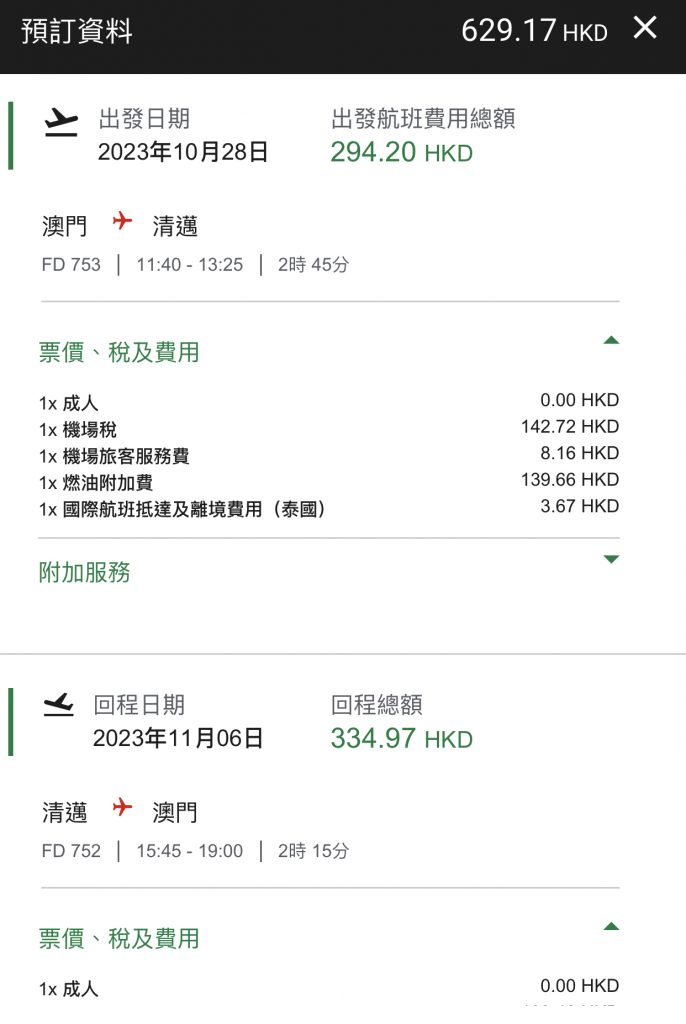Image resolution: width=686 pixels, height=1024 pixels.
Task: Click the return airplane landing icon
Action: tap(59, 707)
